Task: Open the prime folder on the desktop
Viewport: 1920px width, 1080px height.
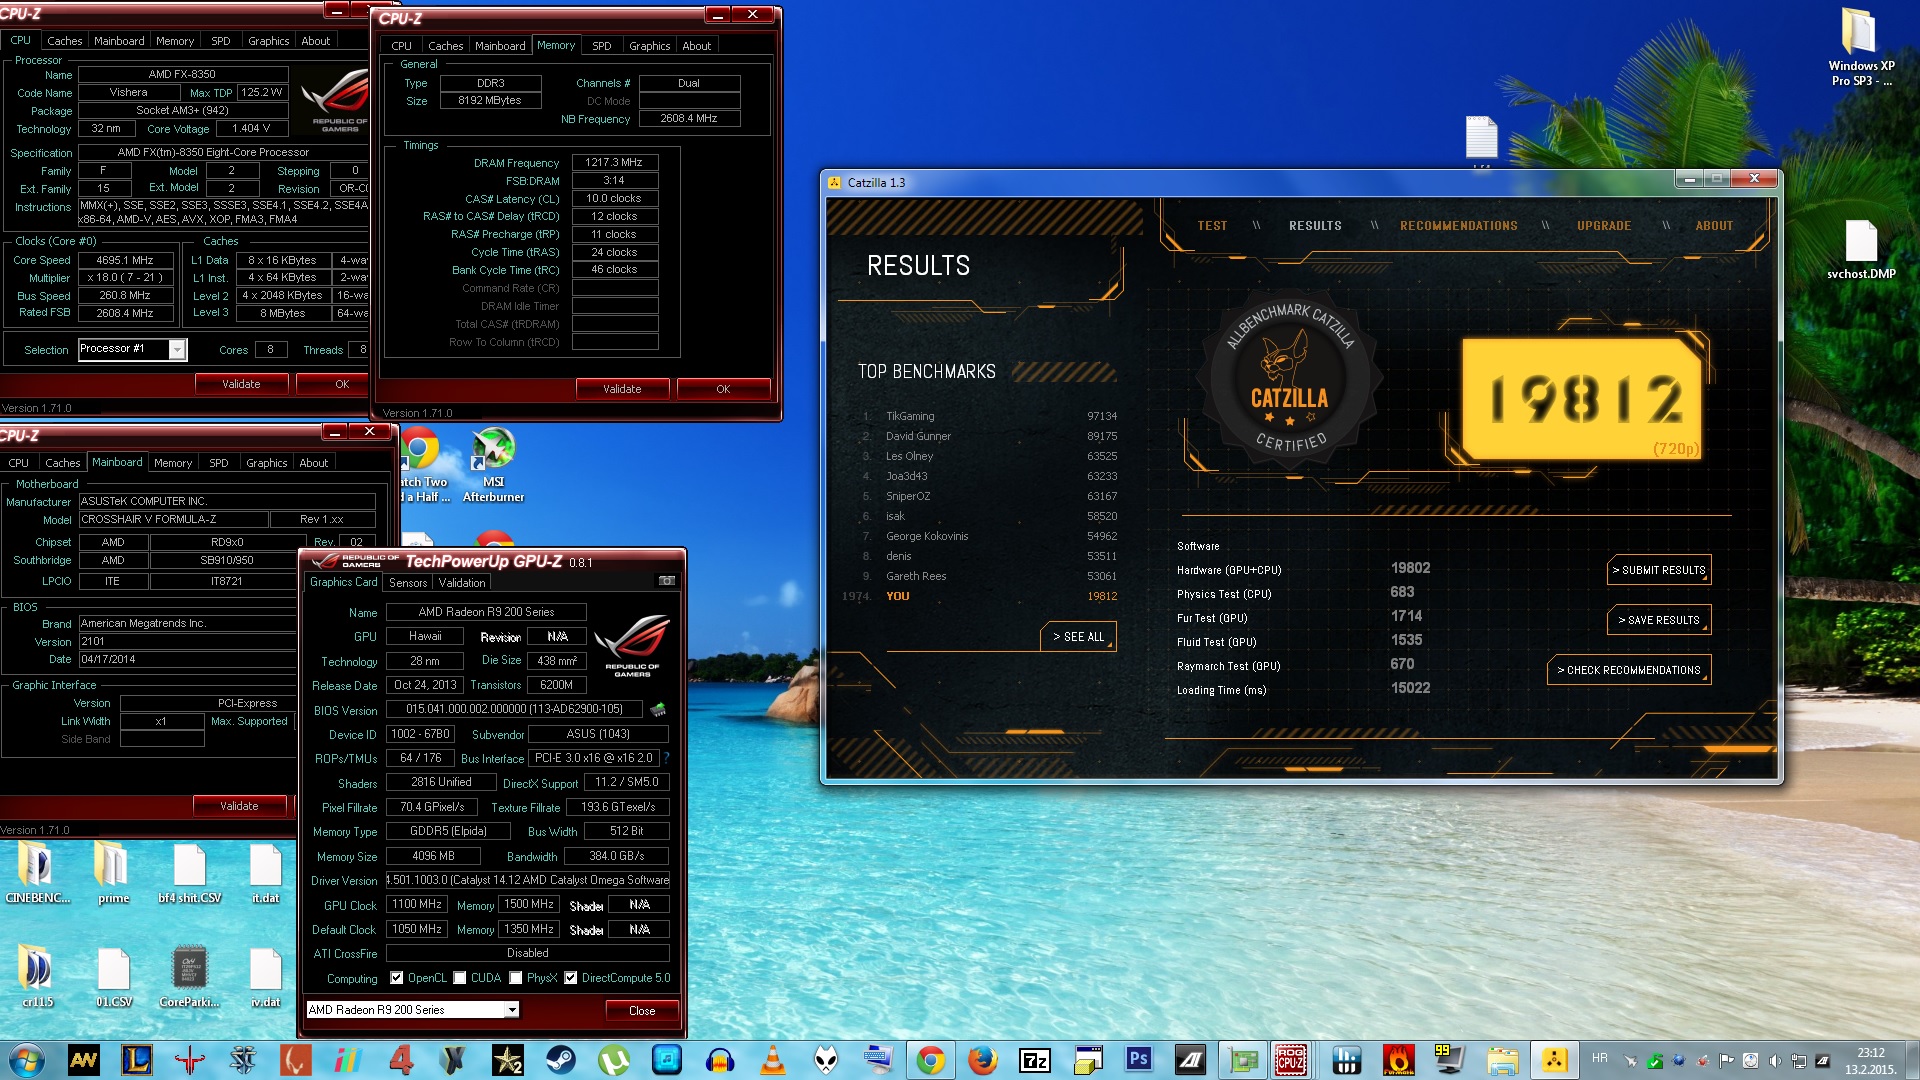Action: 113,874
